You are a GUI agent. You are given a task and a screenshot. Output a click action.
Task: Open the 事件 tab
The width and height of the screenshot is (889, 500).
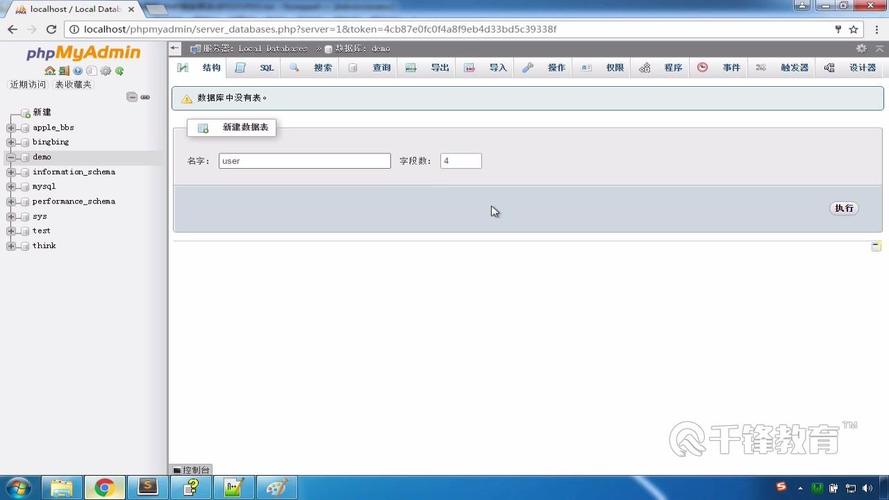(x=719, y=67)
